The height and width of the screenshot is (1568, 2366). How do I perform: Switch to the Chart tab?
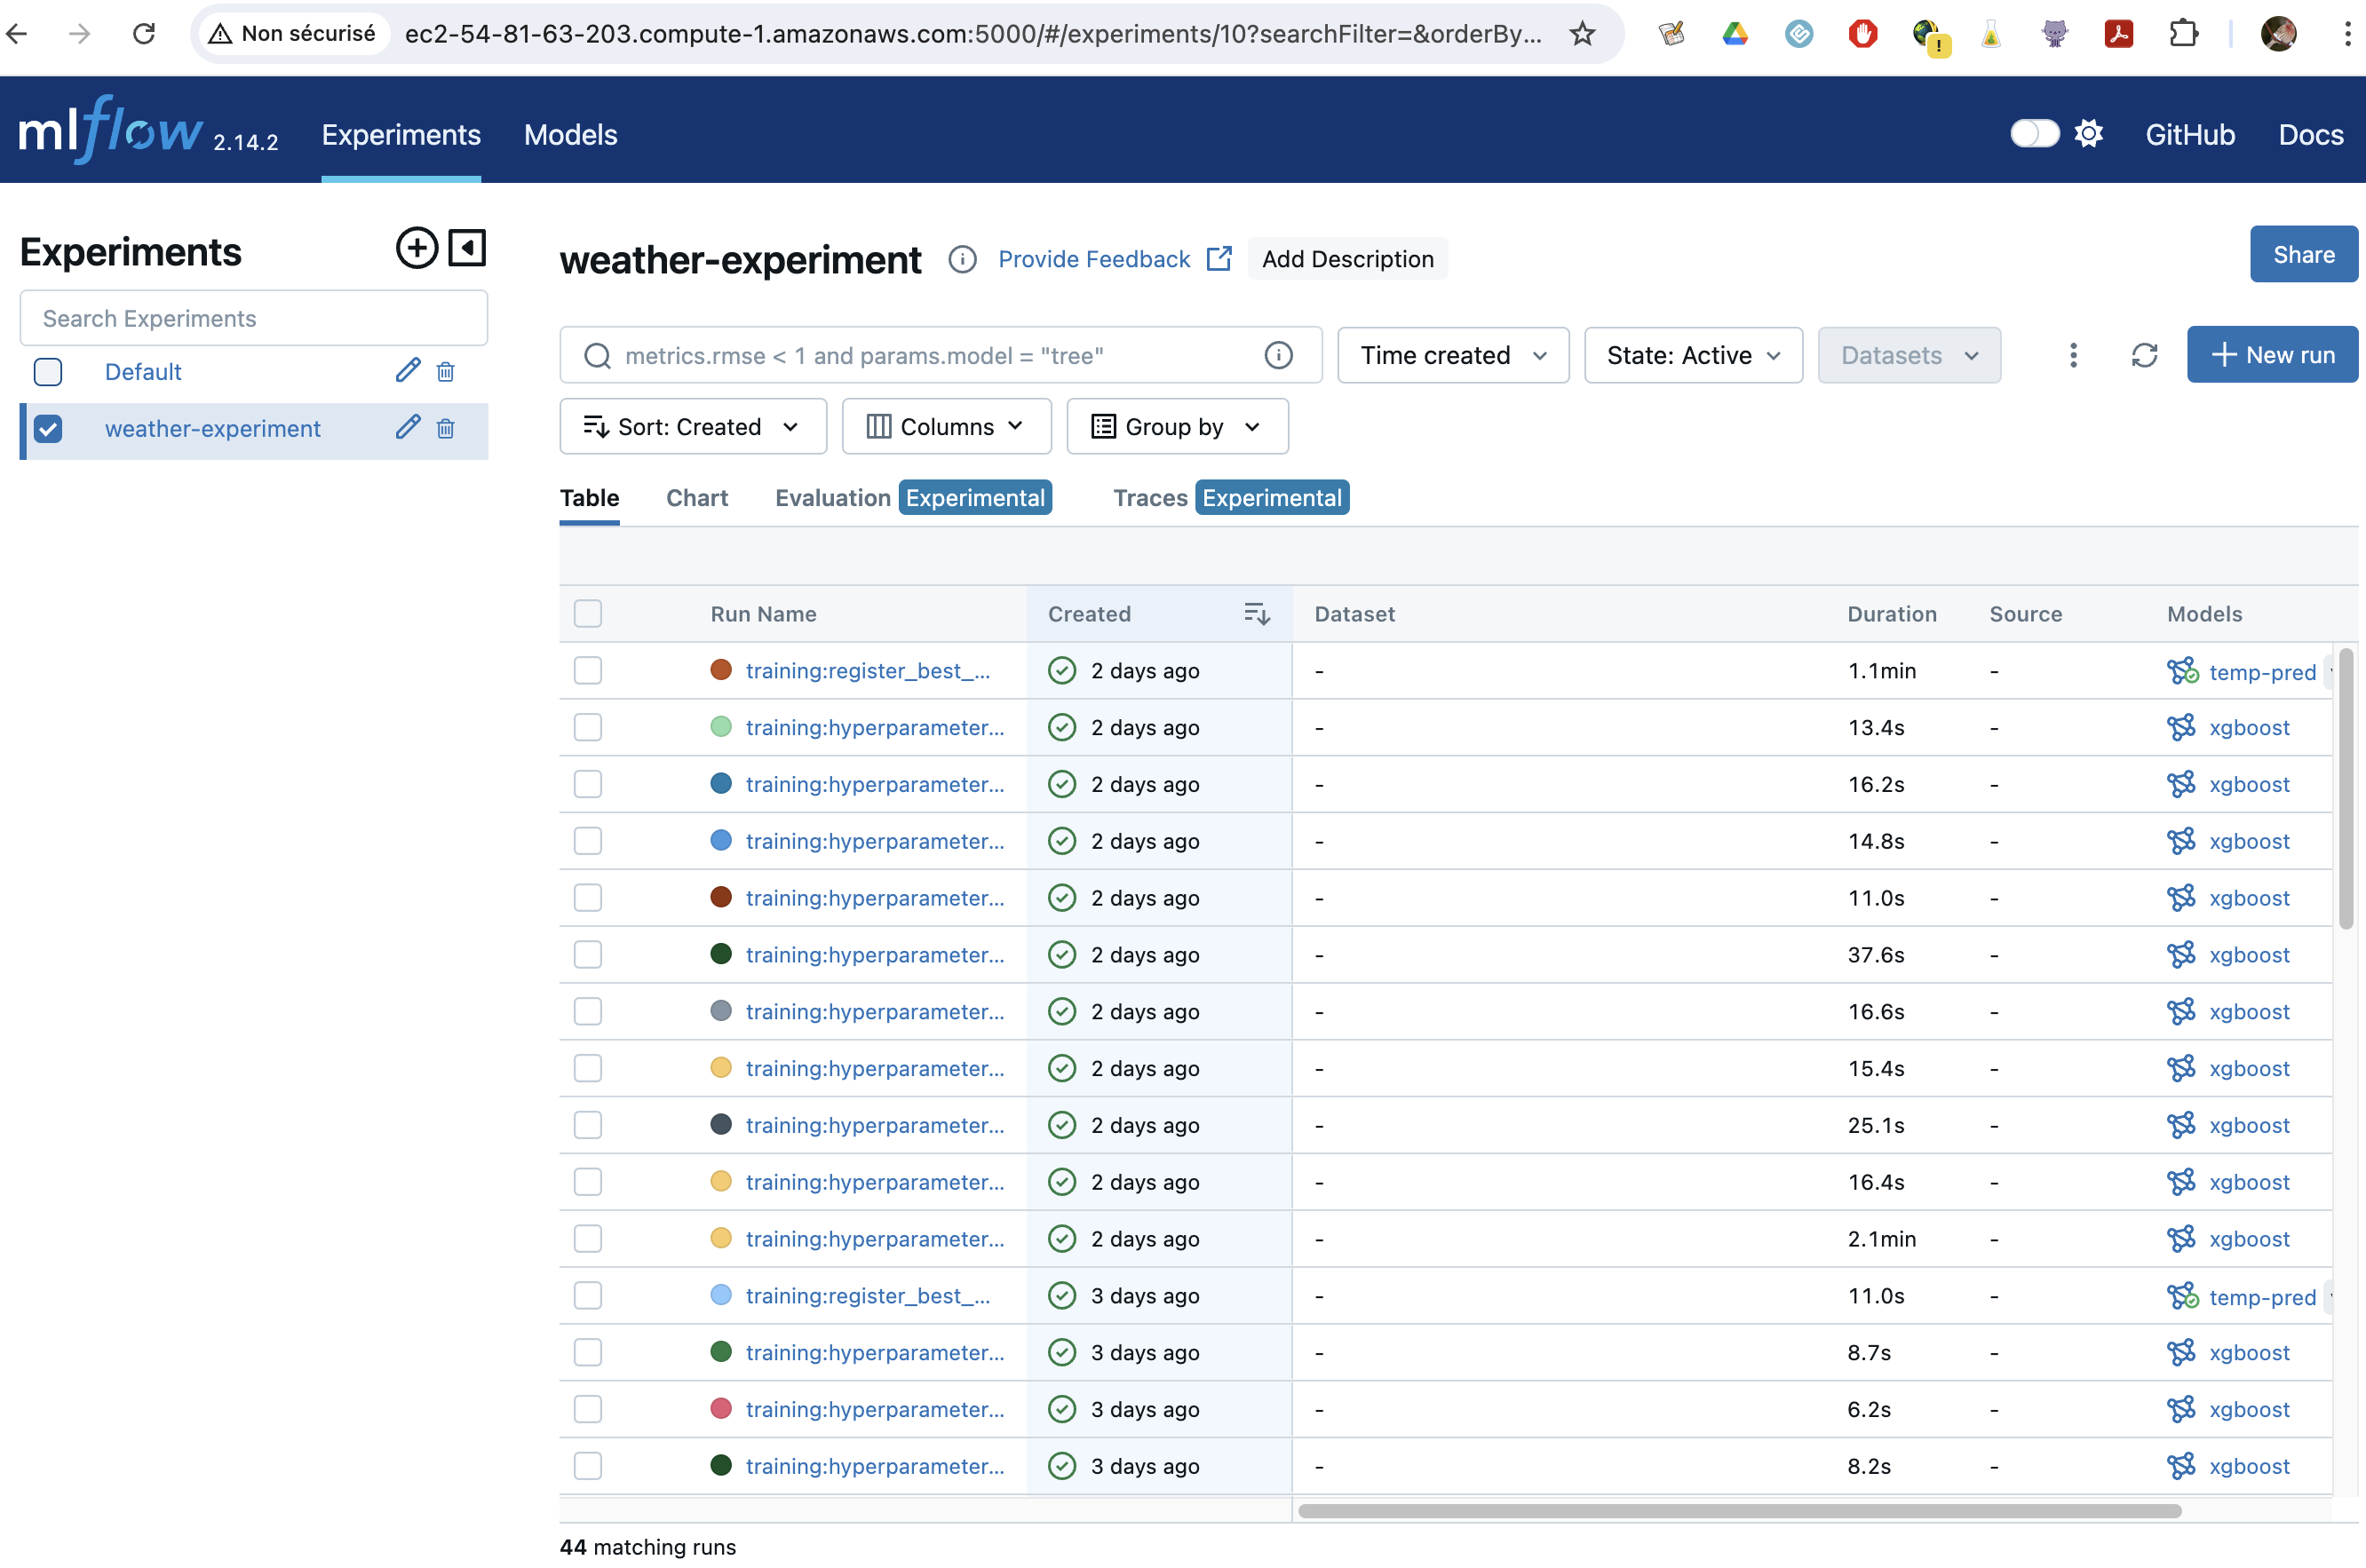click(697, 498)
